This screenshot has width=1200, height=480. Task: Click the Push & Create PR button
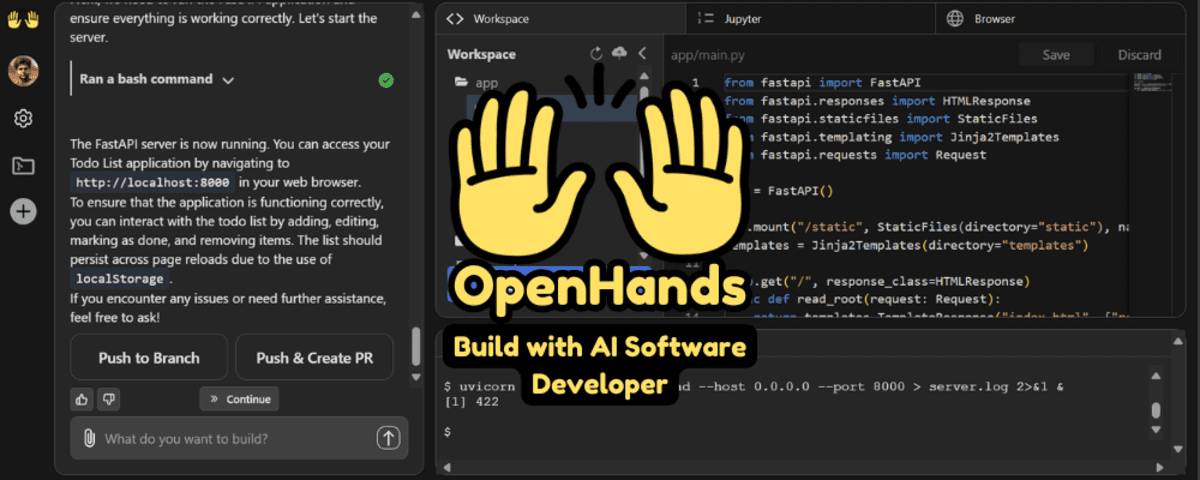click(x=314, y=358)
